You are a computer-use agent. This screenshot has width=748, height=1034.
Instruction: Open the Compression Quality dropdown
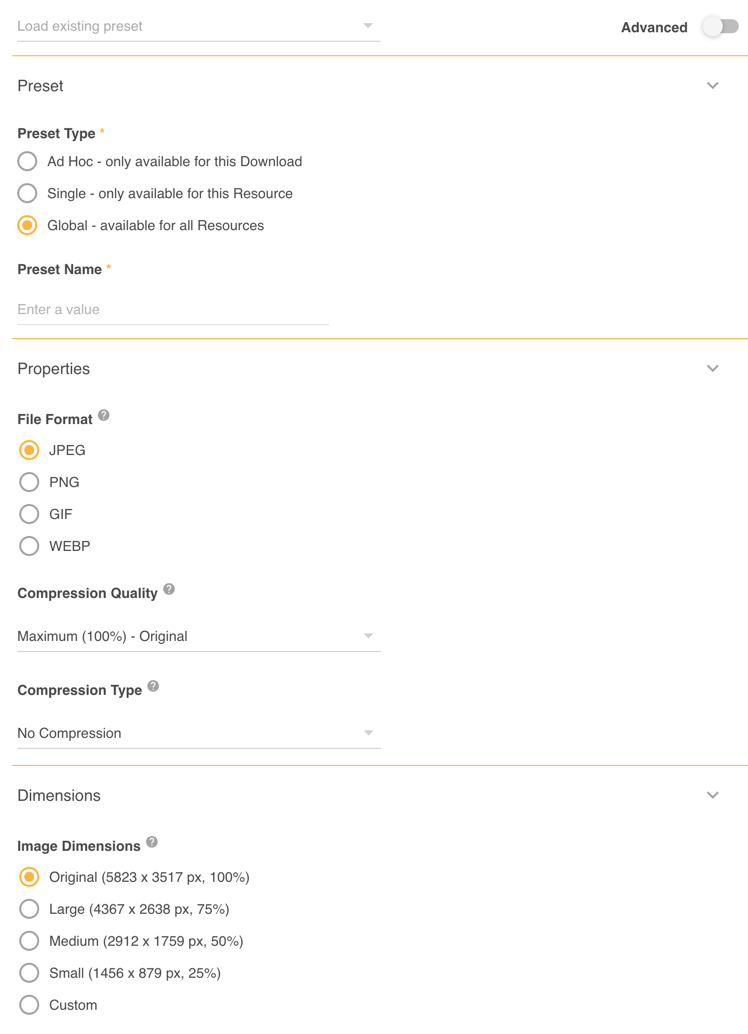coord(198,637)
